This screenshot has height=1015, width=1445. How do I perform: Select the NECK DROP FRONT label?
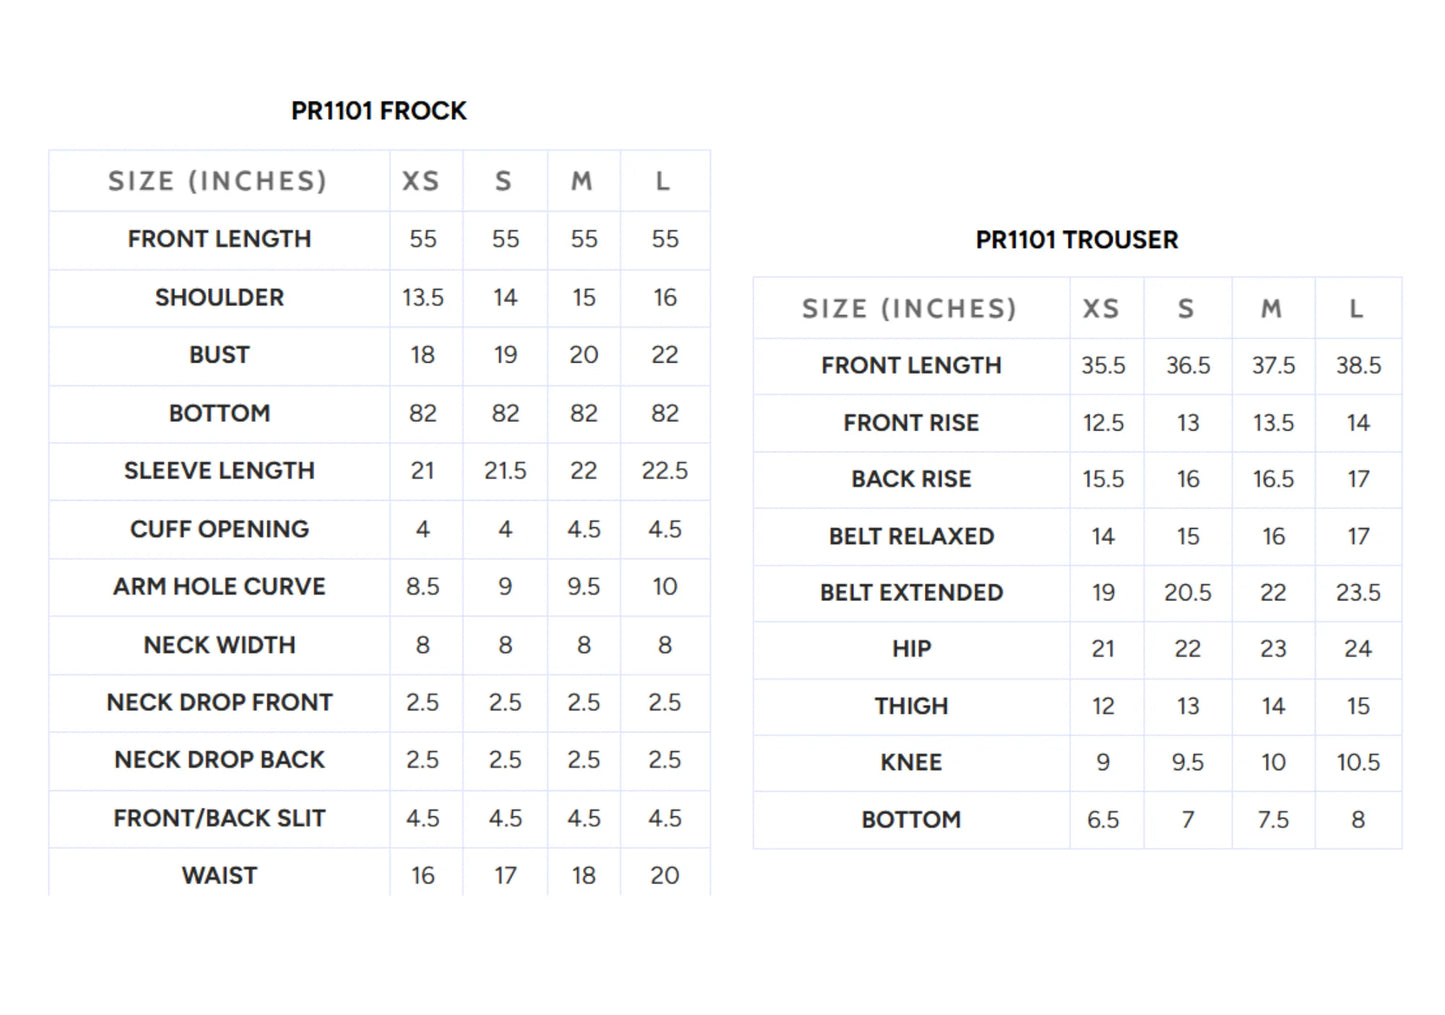click(219, 703)
